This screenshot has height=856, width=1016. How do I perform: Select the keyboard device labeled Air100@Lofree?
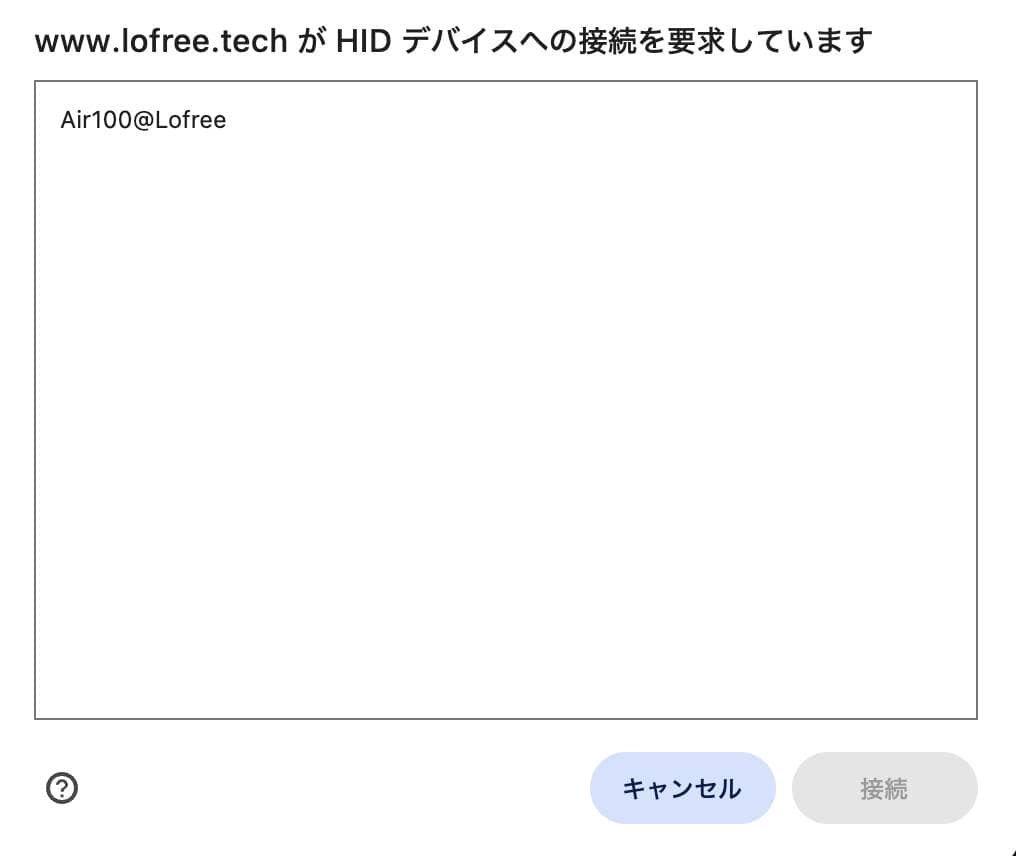143,120
